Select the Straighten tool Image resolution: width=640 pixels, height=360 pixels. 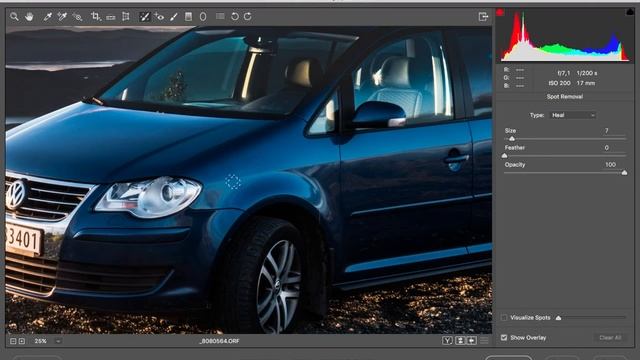click(x=111, y=17)
